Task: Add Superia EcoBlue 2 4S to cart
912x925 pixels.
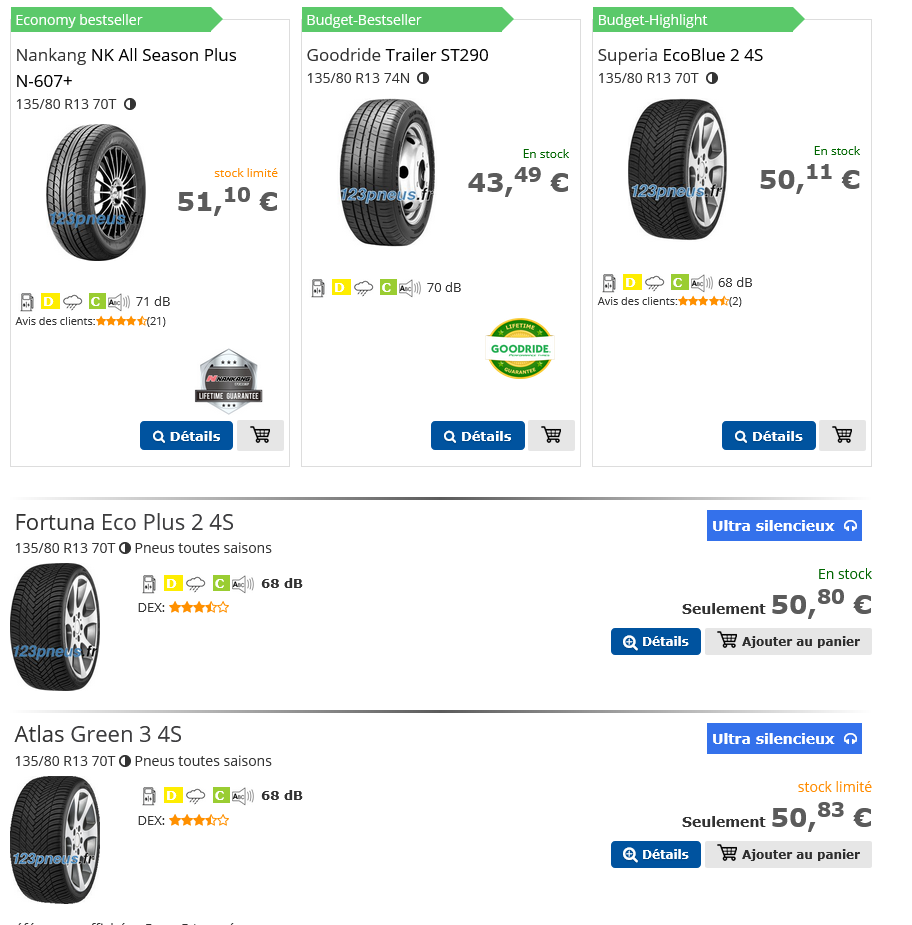Action: 842,436
